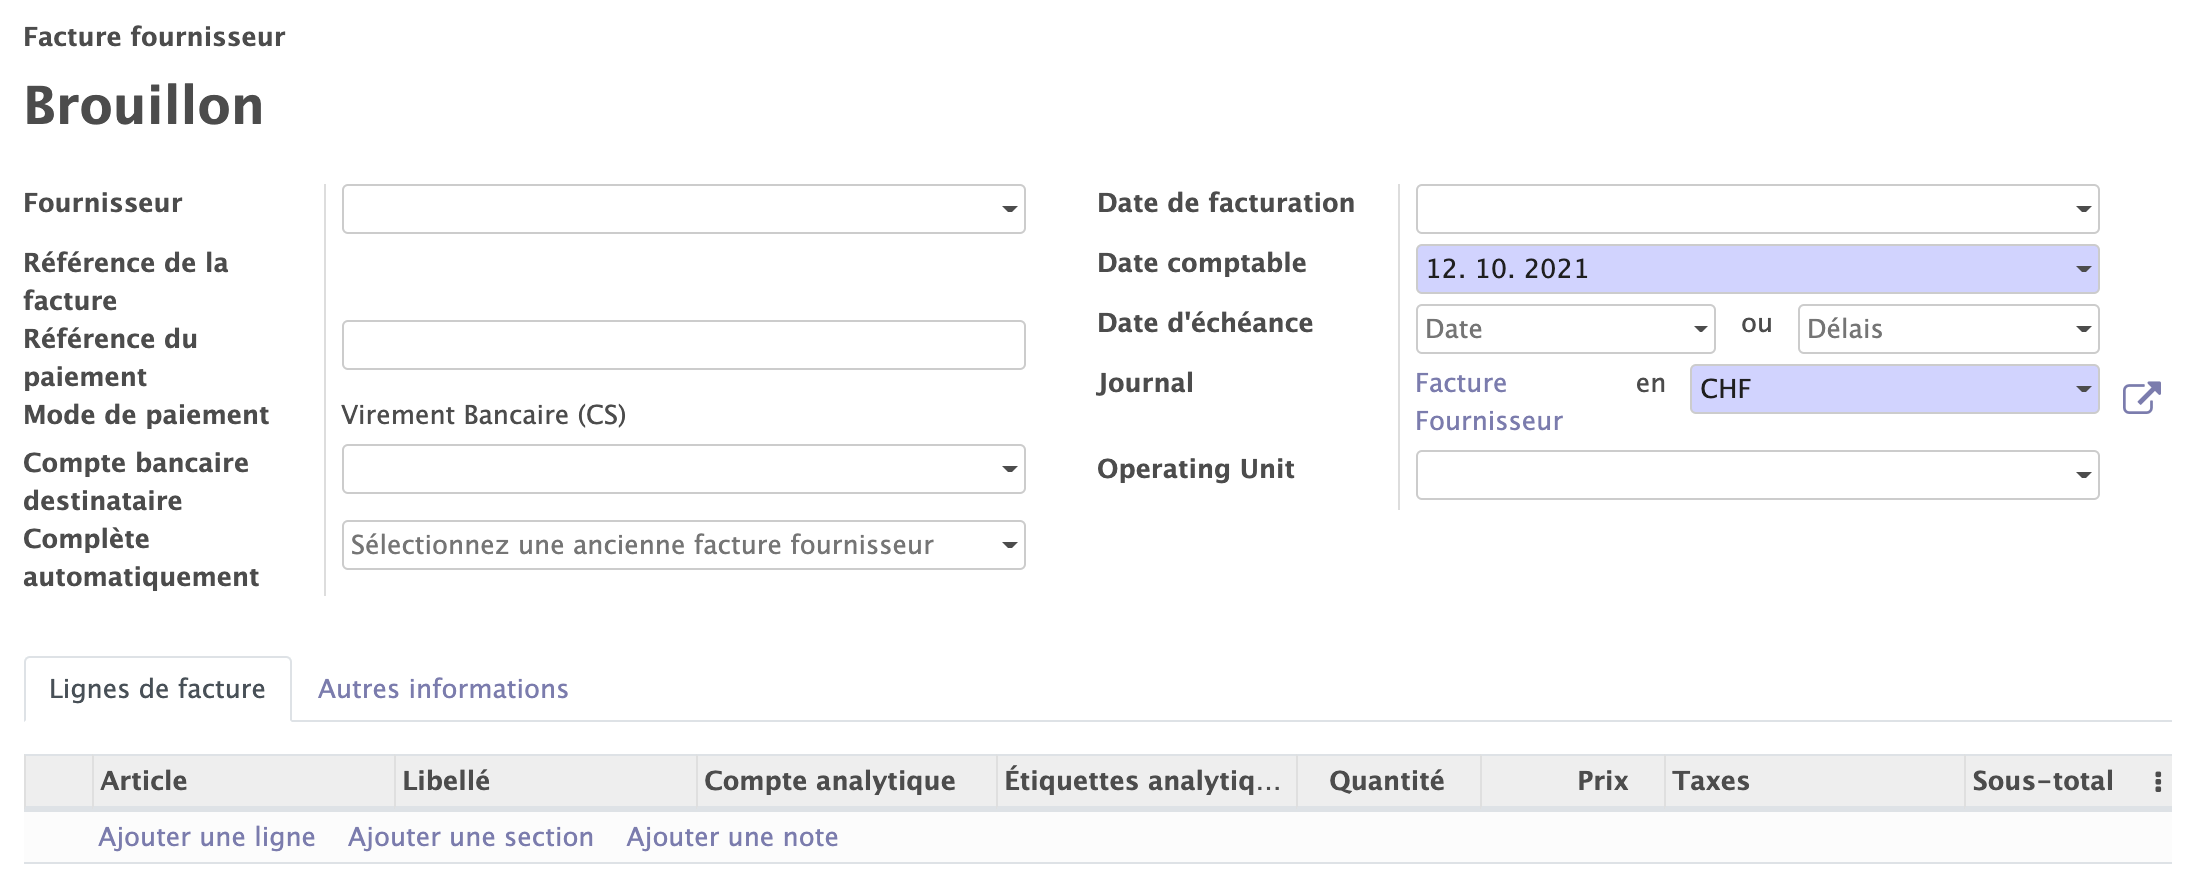Image resolution: width=2198 pixels, height=884 pixels.
Task: Sort by the Article column header
Action: pyautogui.click(x=144, y=781)
